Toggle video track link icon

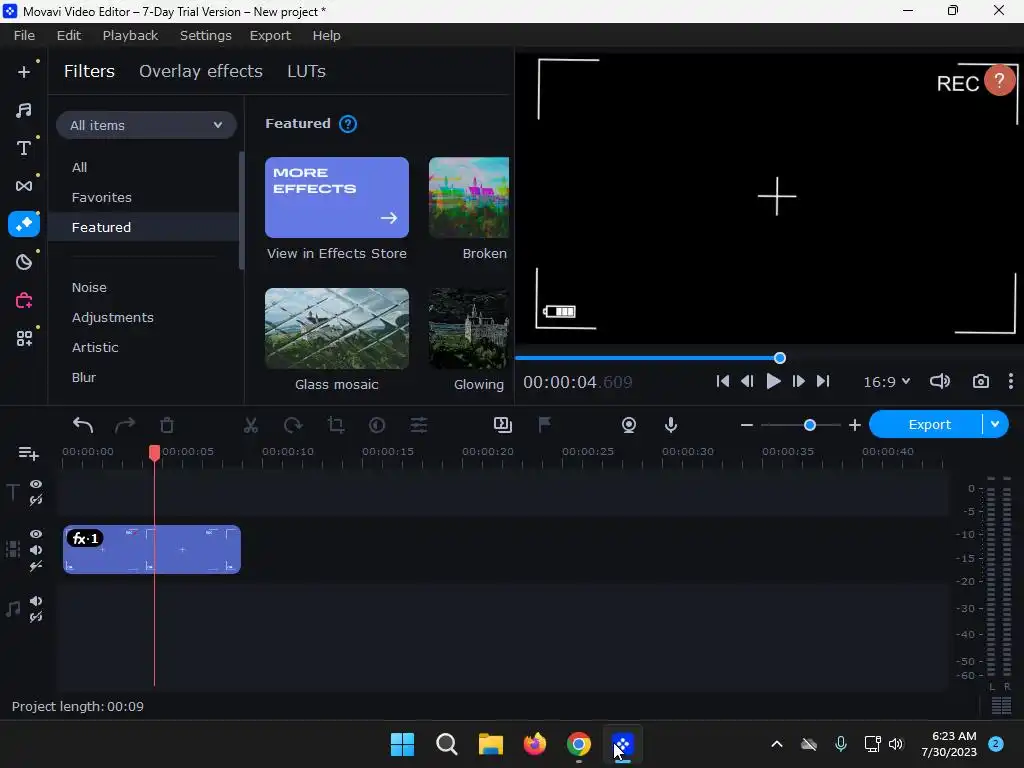[x=36, y=566]
